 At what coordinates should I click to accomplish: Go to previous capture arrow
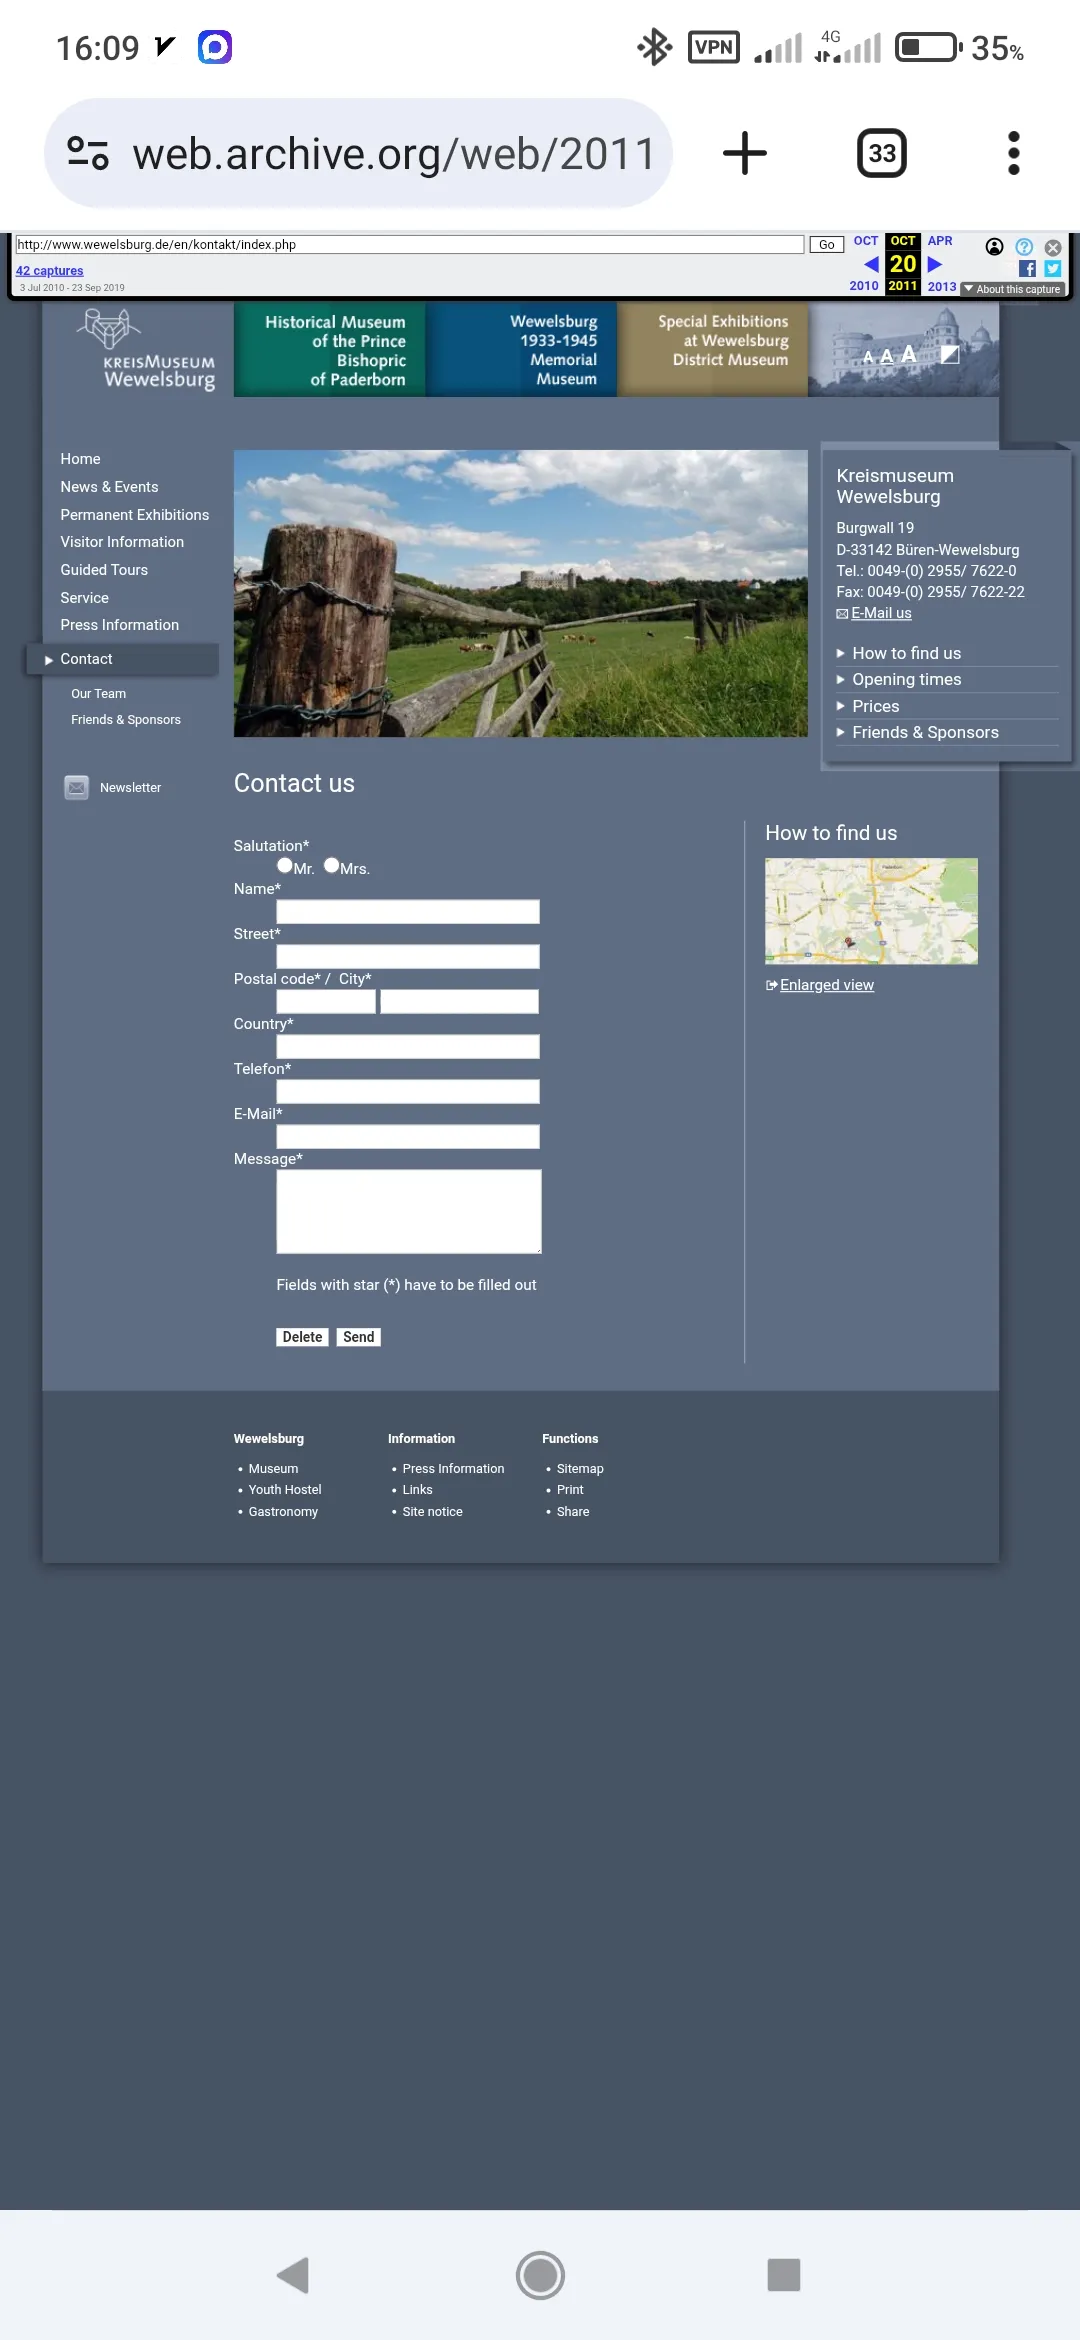(871, 265)
